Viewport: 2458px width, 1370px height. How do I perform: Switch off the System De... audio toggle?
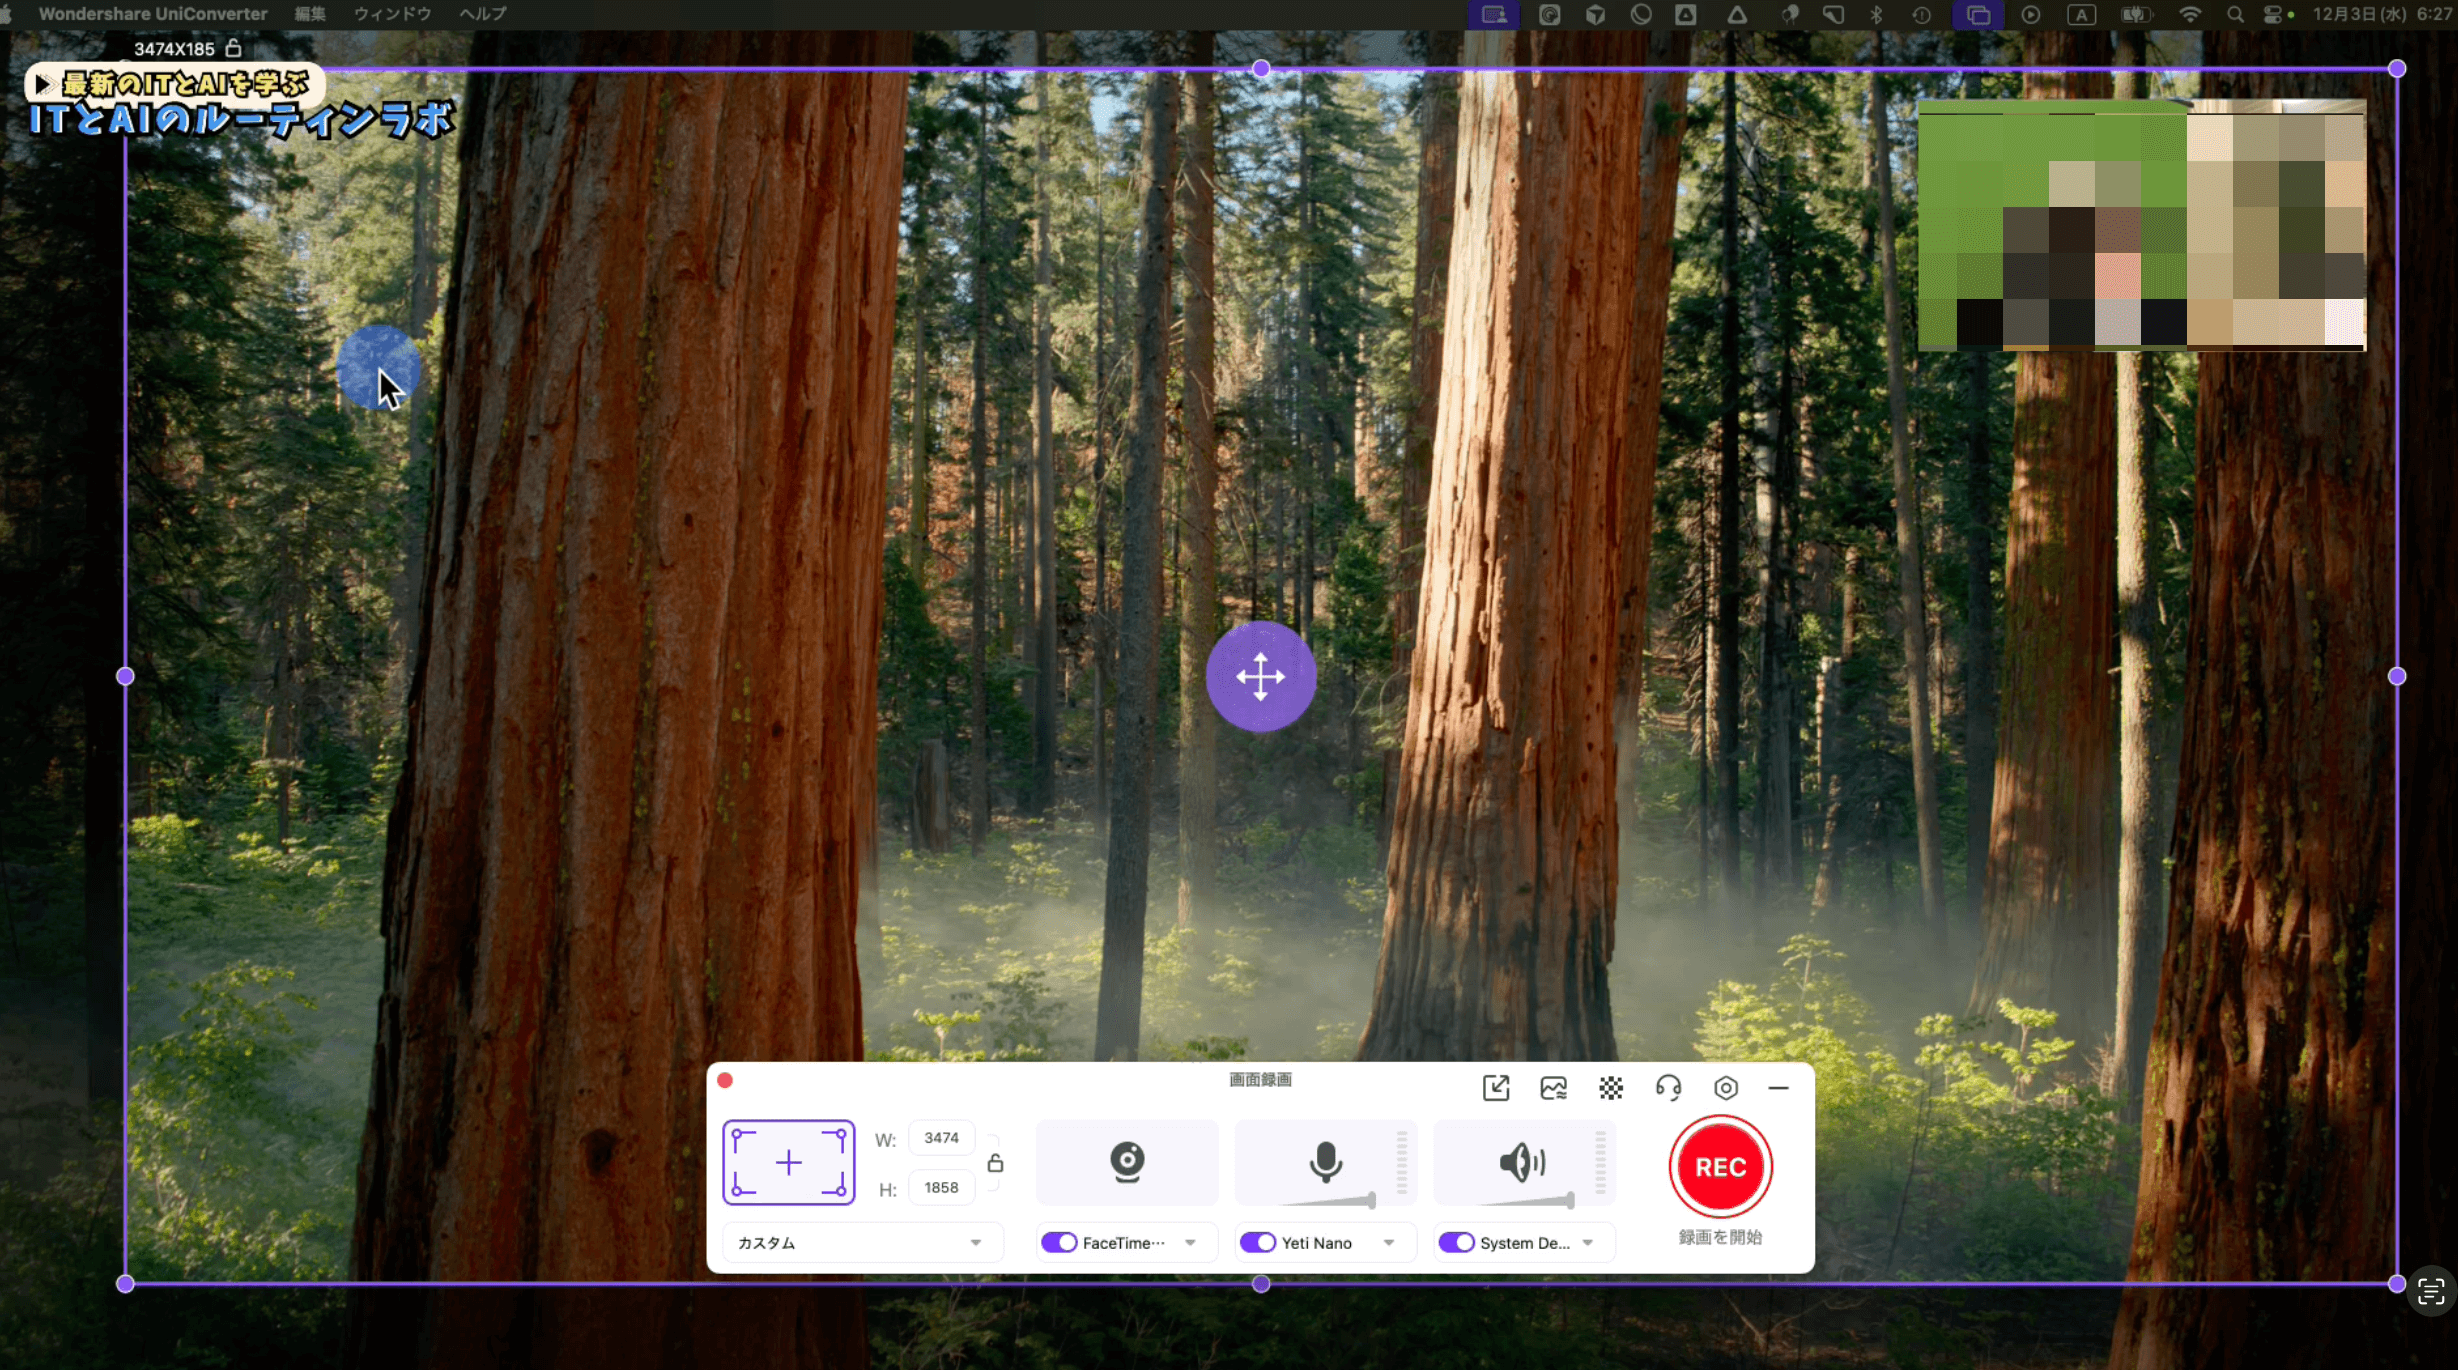(1457, 1242)
